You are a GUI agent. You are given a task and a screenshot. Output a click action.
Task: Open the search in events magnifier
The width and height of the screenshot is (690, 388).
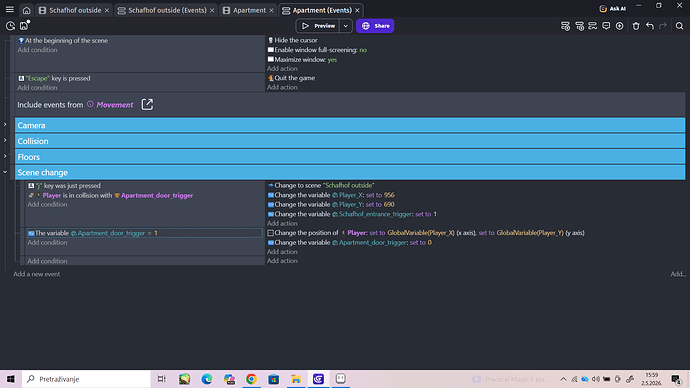[679, 26]
